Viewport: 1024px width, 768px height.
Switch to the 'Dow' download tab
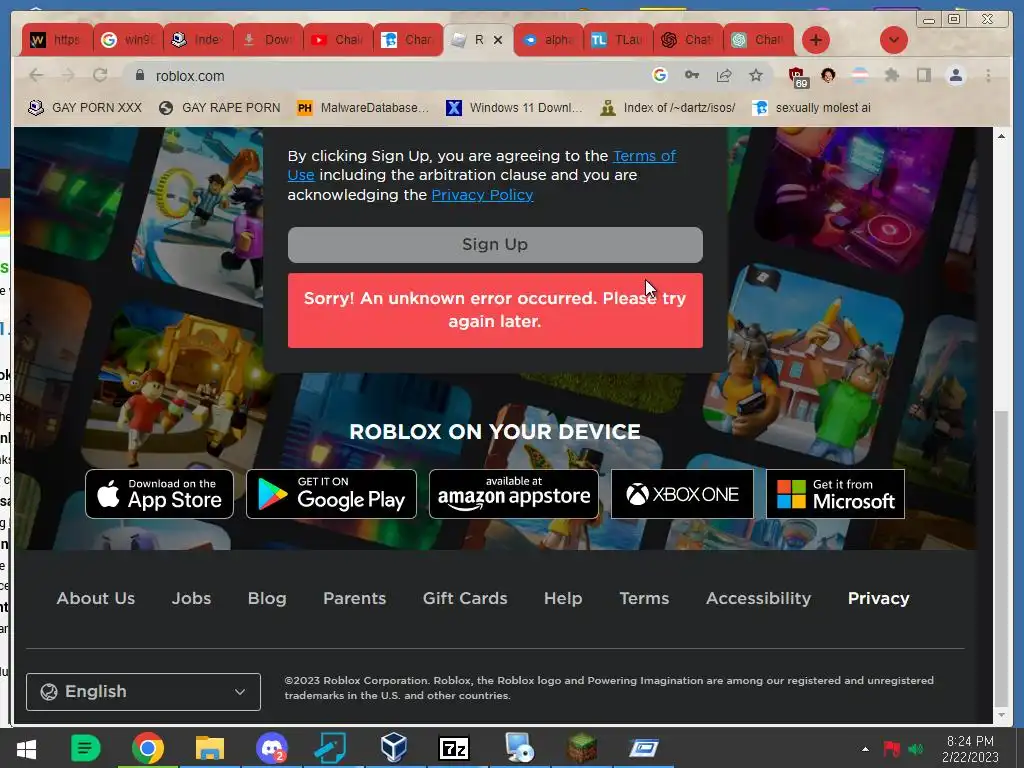(268, 40)
